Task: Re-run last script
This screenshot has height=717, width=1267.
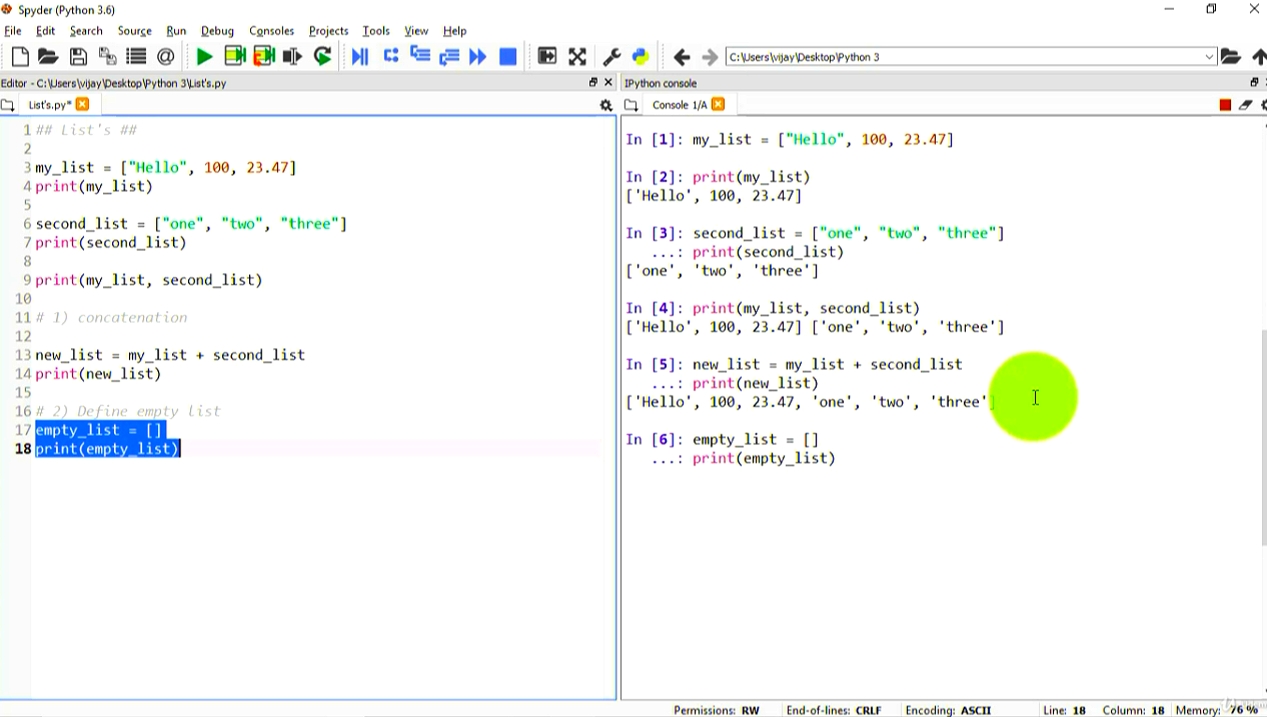Action: (x=322, y=57)
